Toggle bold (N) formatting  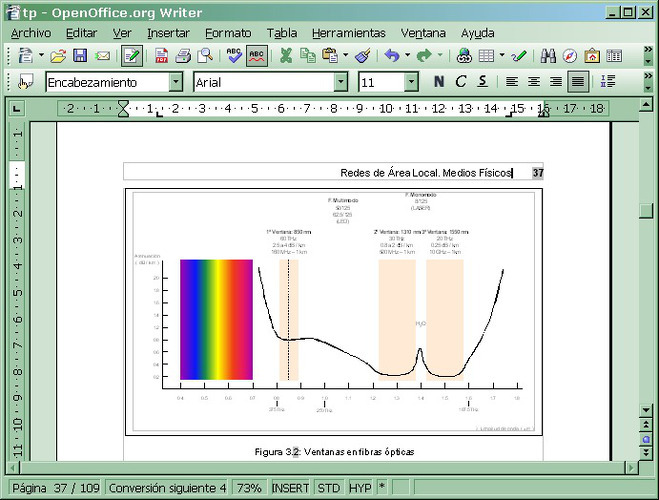(439, 82)
